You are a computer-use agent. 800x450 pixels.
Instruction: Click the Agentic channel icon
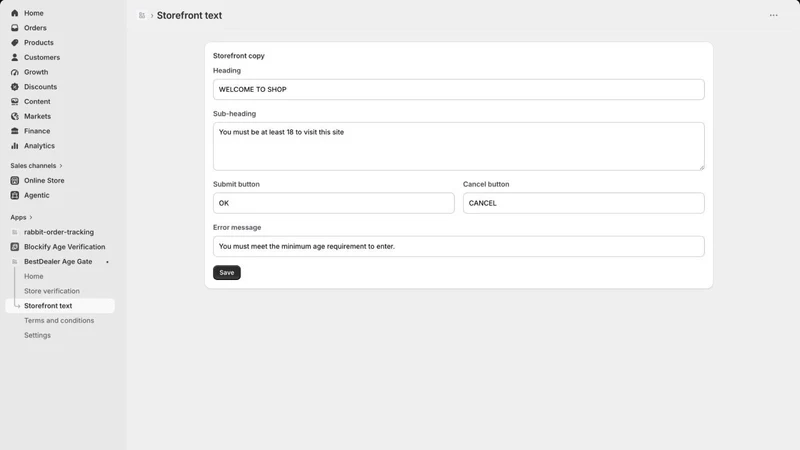(x=15, y=195)
